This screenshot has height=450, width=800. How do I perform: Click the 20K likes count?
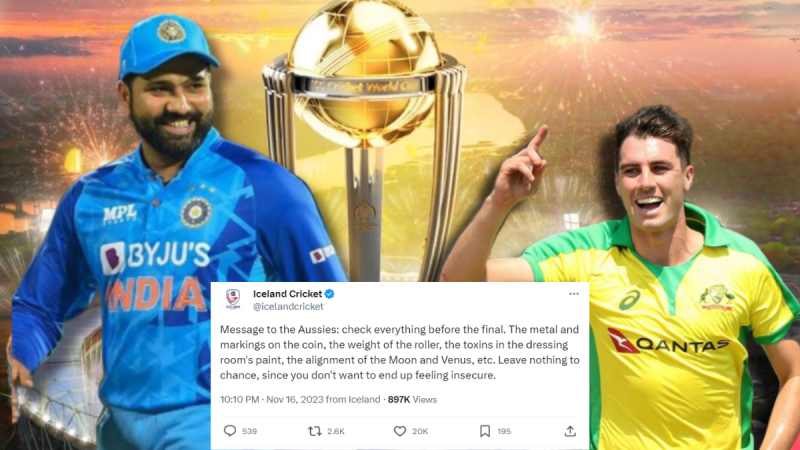(420, 431)
